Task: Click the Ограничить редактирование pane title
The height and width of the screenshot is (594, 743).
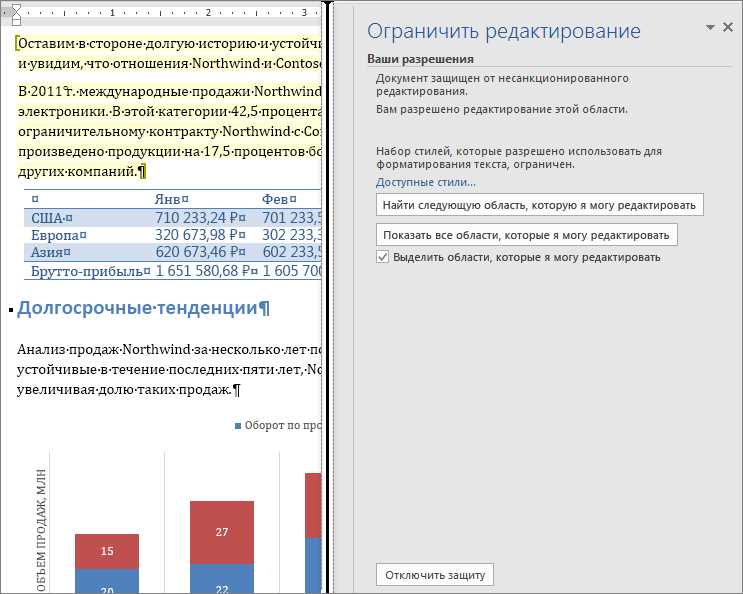Action: [504, 31]
